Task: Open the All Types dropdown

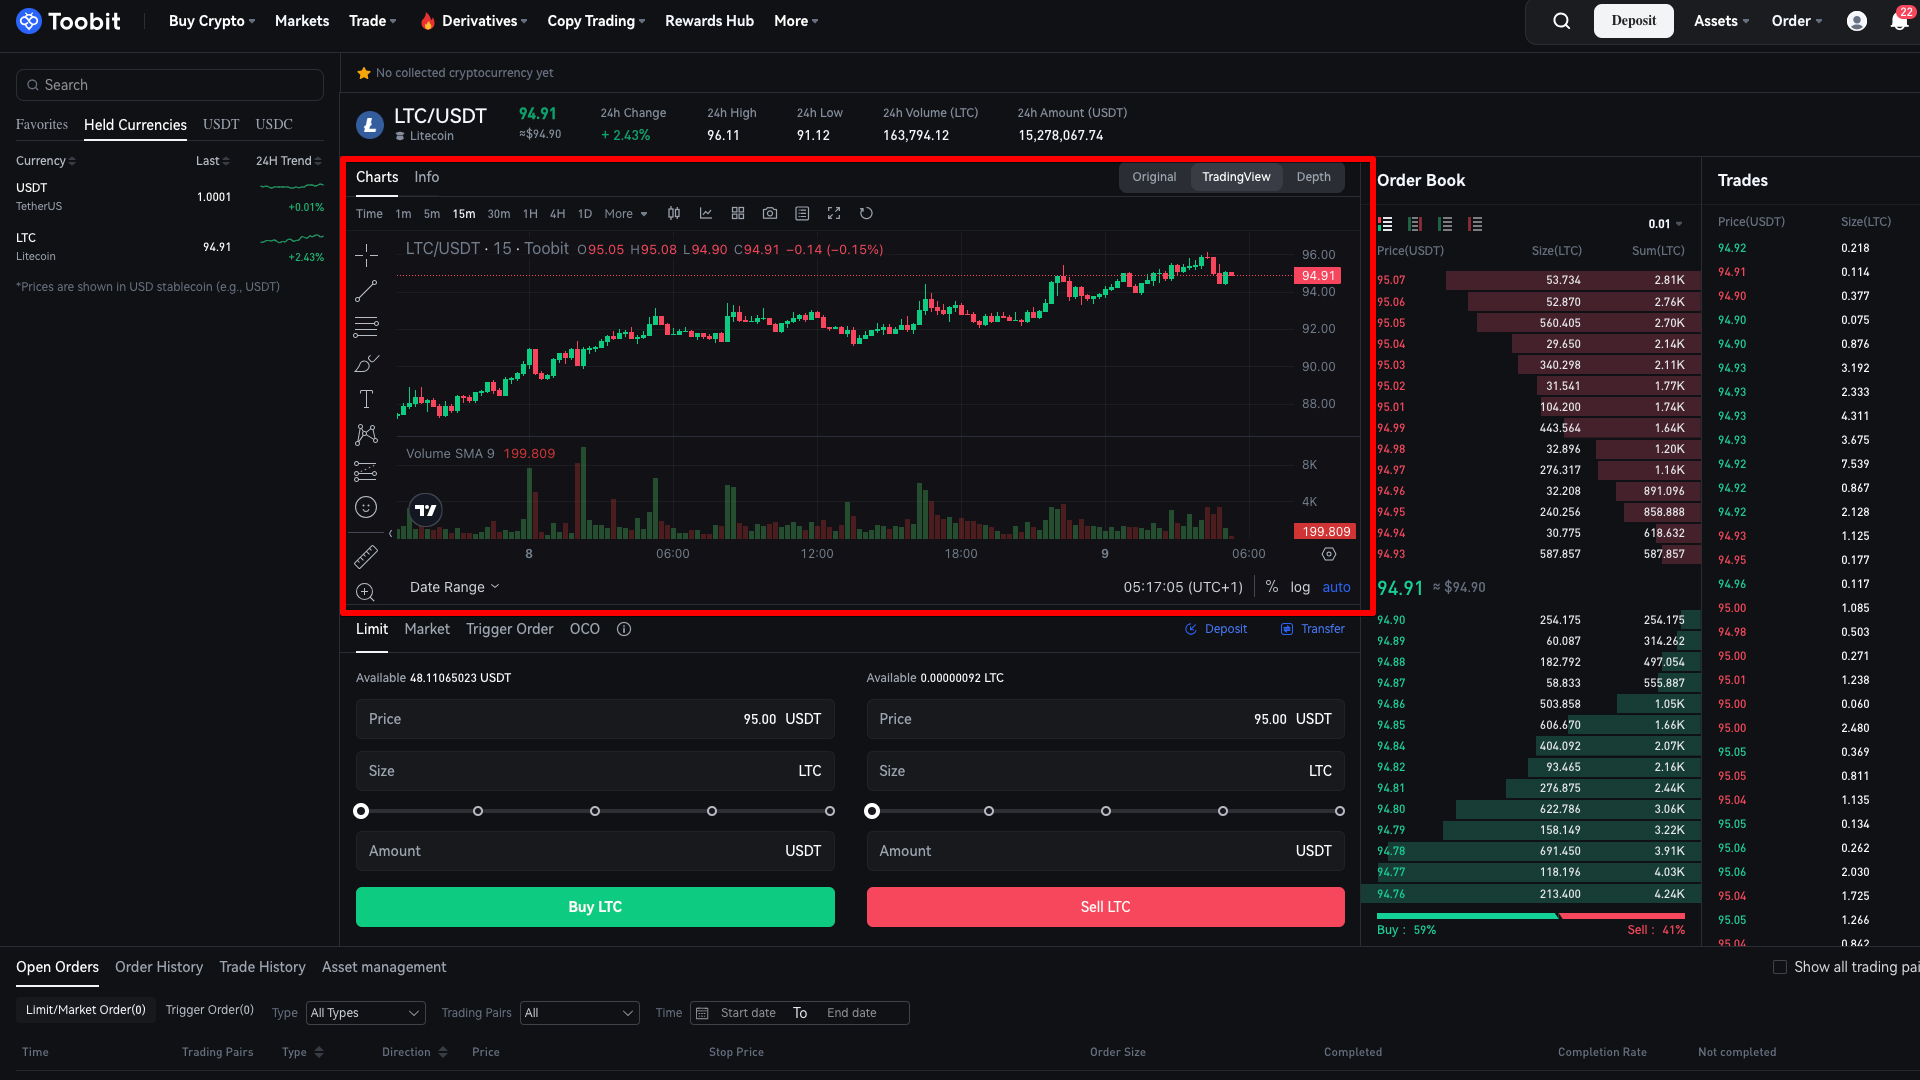Action: [365, 1013]
